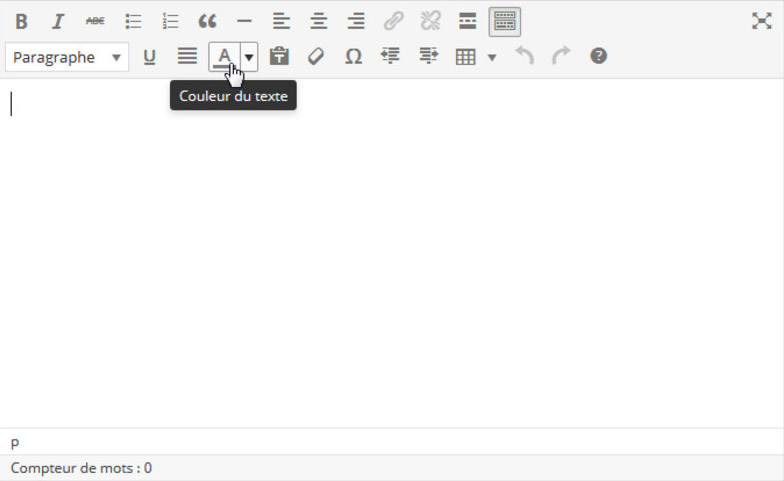
Task: Remove the hyperlink
Action: (430, 22)
